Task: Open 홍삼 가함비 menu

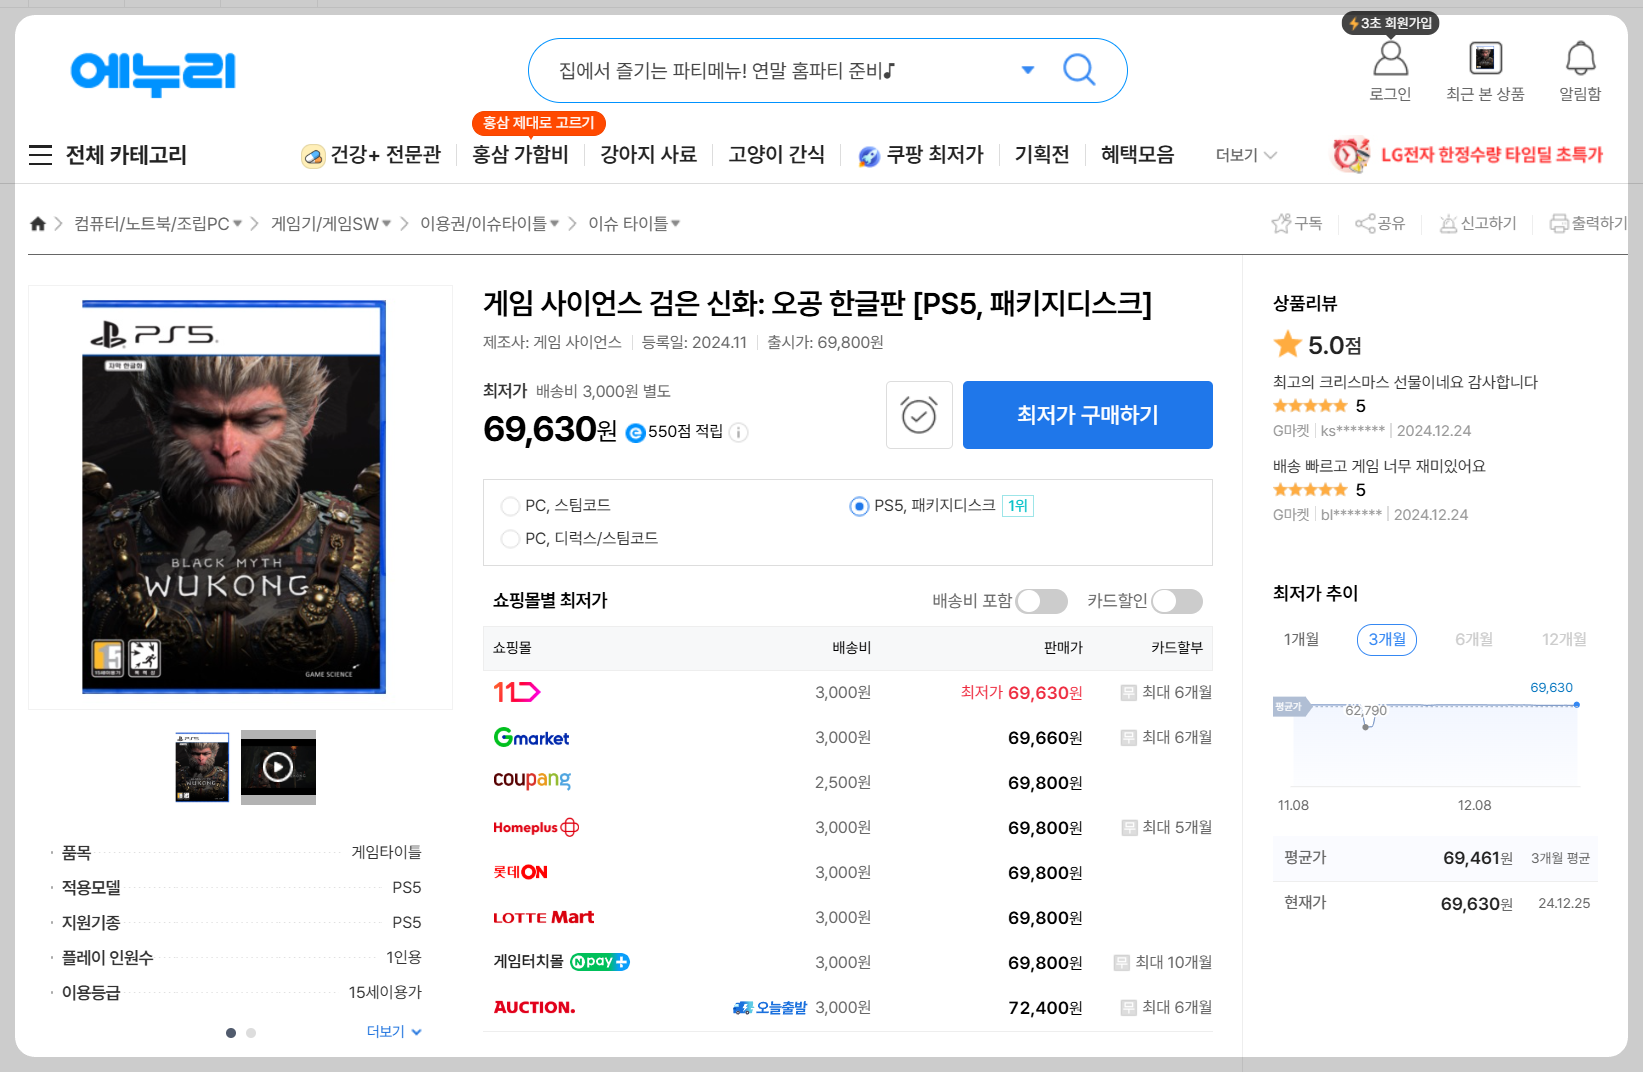Action: [x=520, y=155]
